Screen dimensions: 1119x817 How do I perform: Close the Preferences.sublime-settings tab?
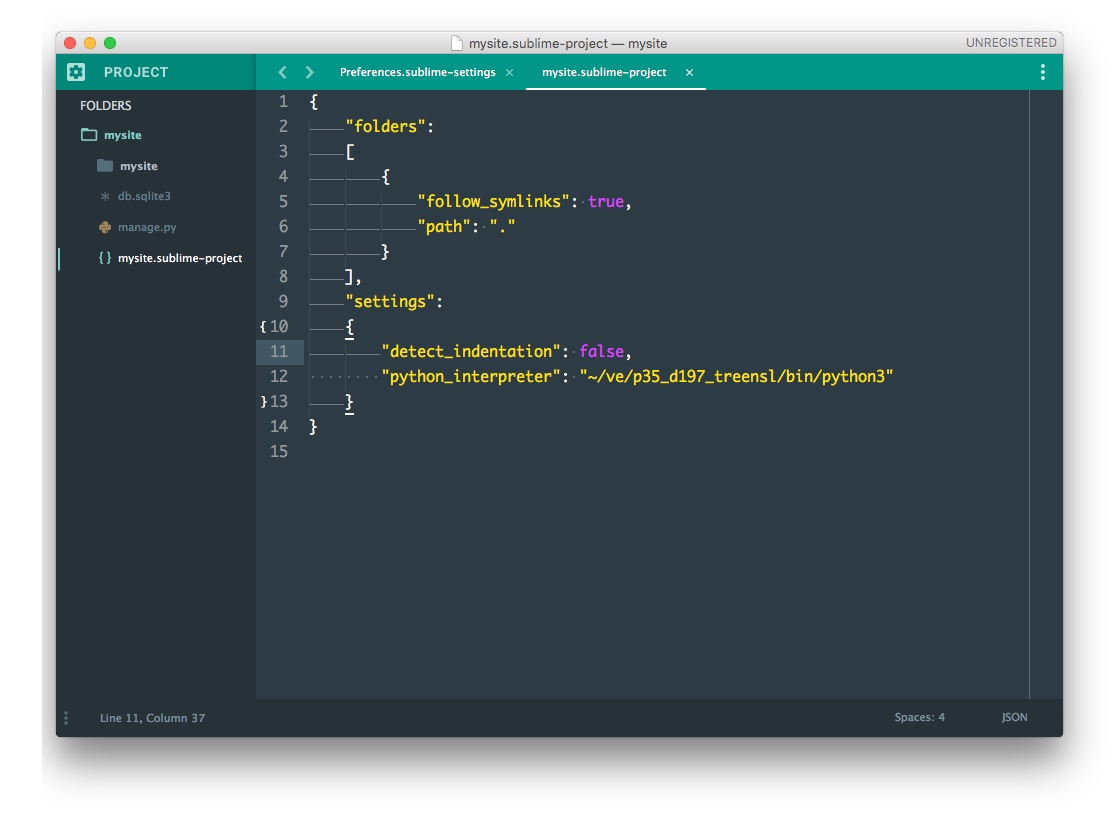[510, 73]
